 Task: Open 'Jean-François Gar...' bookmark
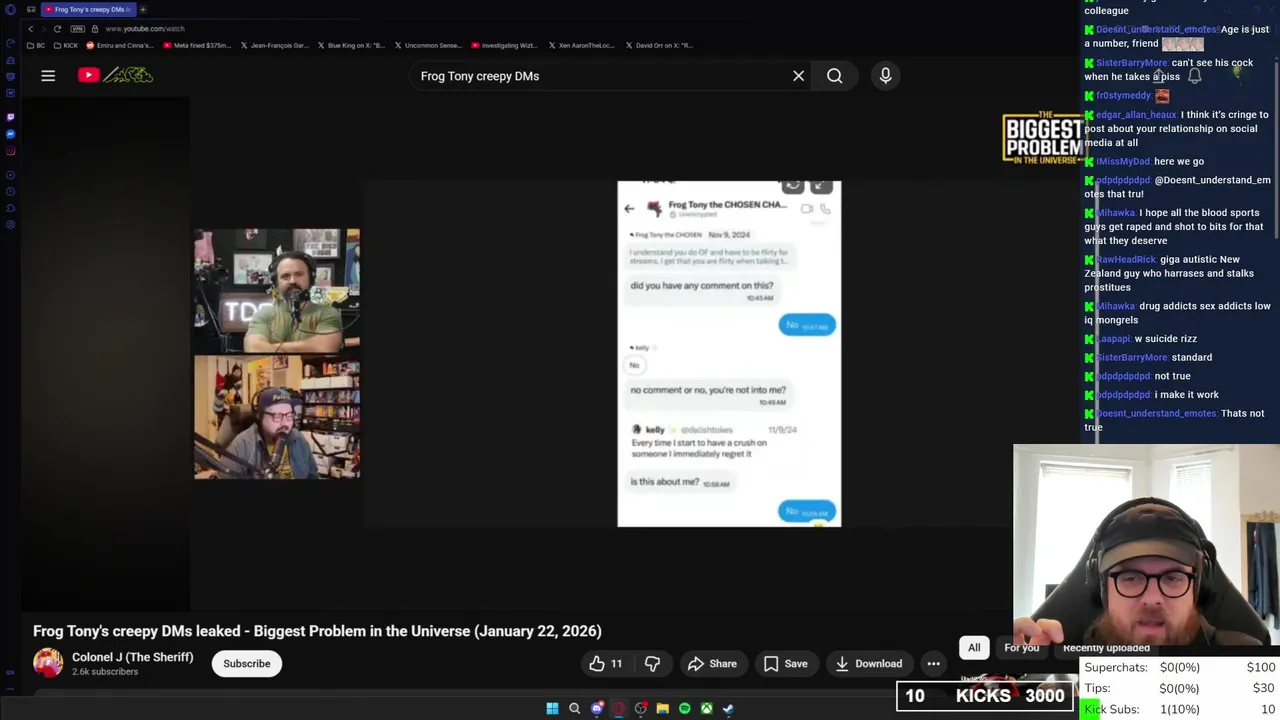[275, 45]
